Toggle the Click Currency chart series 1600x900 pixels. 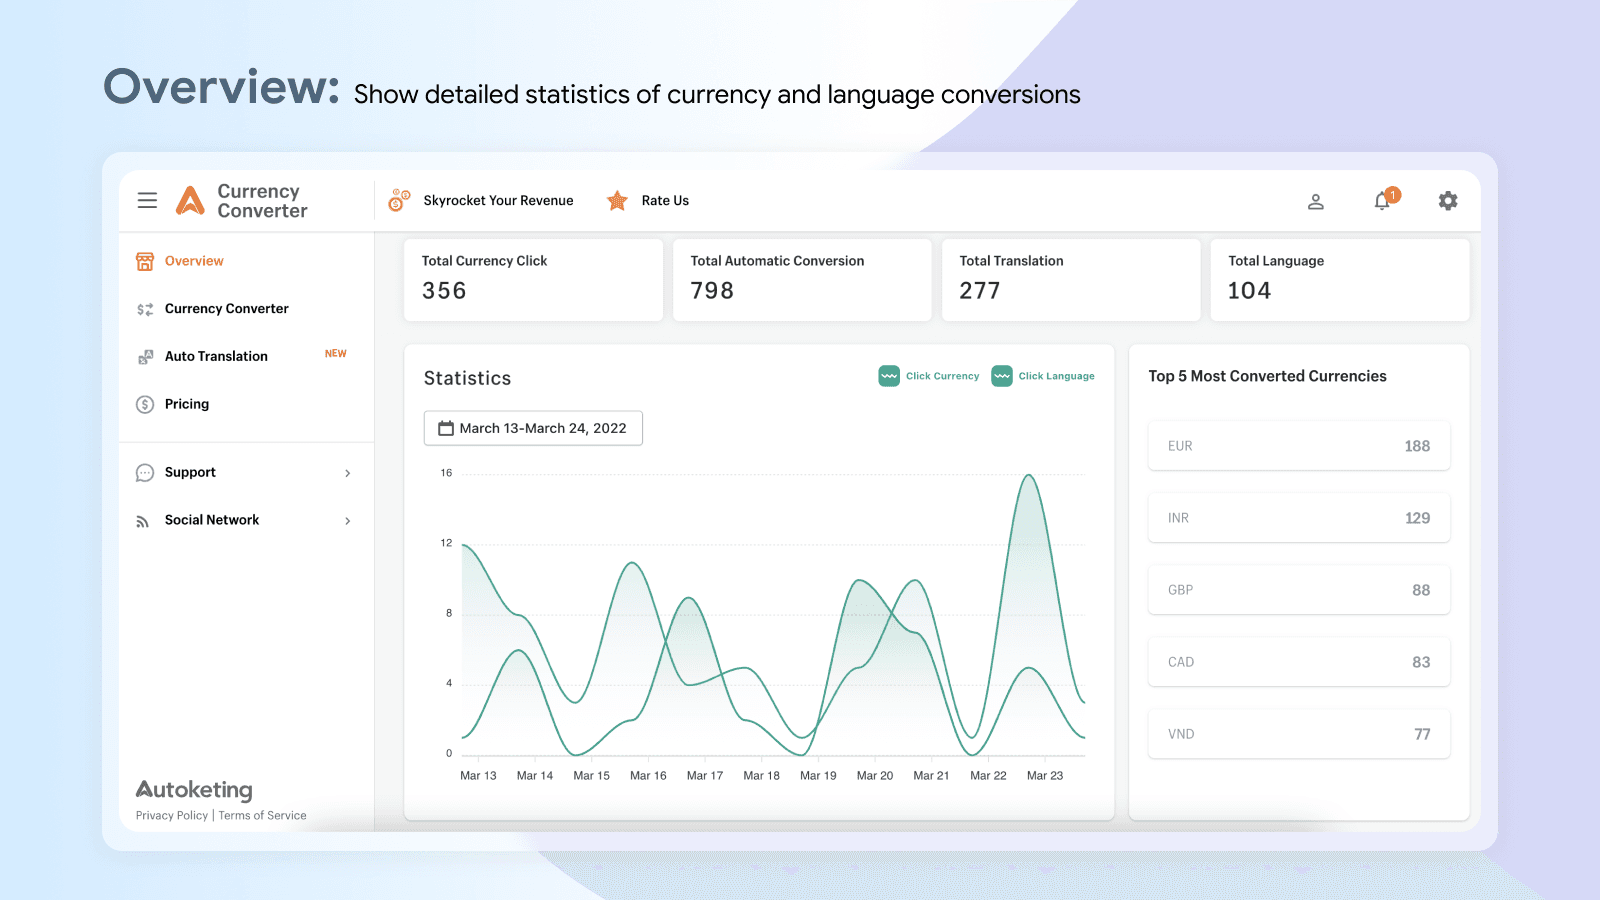928,376
